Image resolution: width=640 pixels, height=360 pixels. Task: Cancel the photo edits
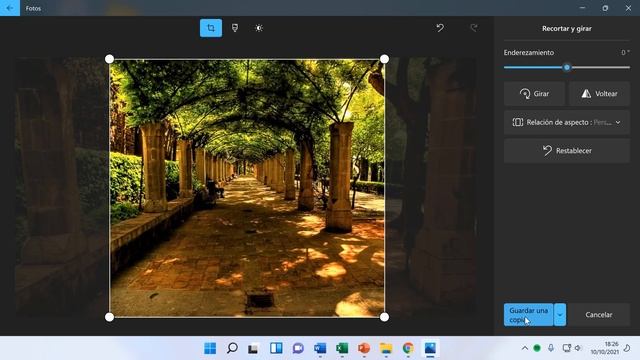click(x=599, y=315)
